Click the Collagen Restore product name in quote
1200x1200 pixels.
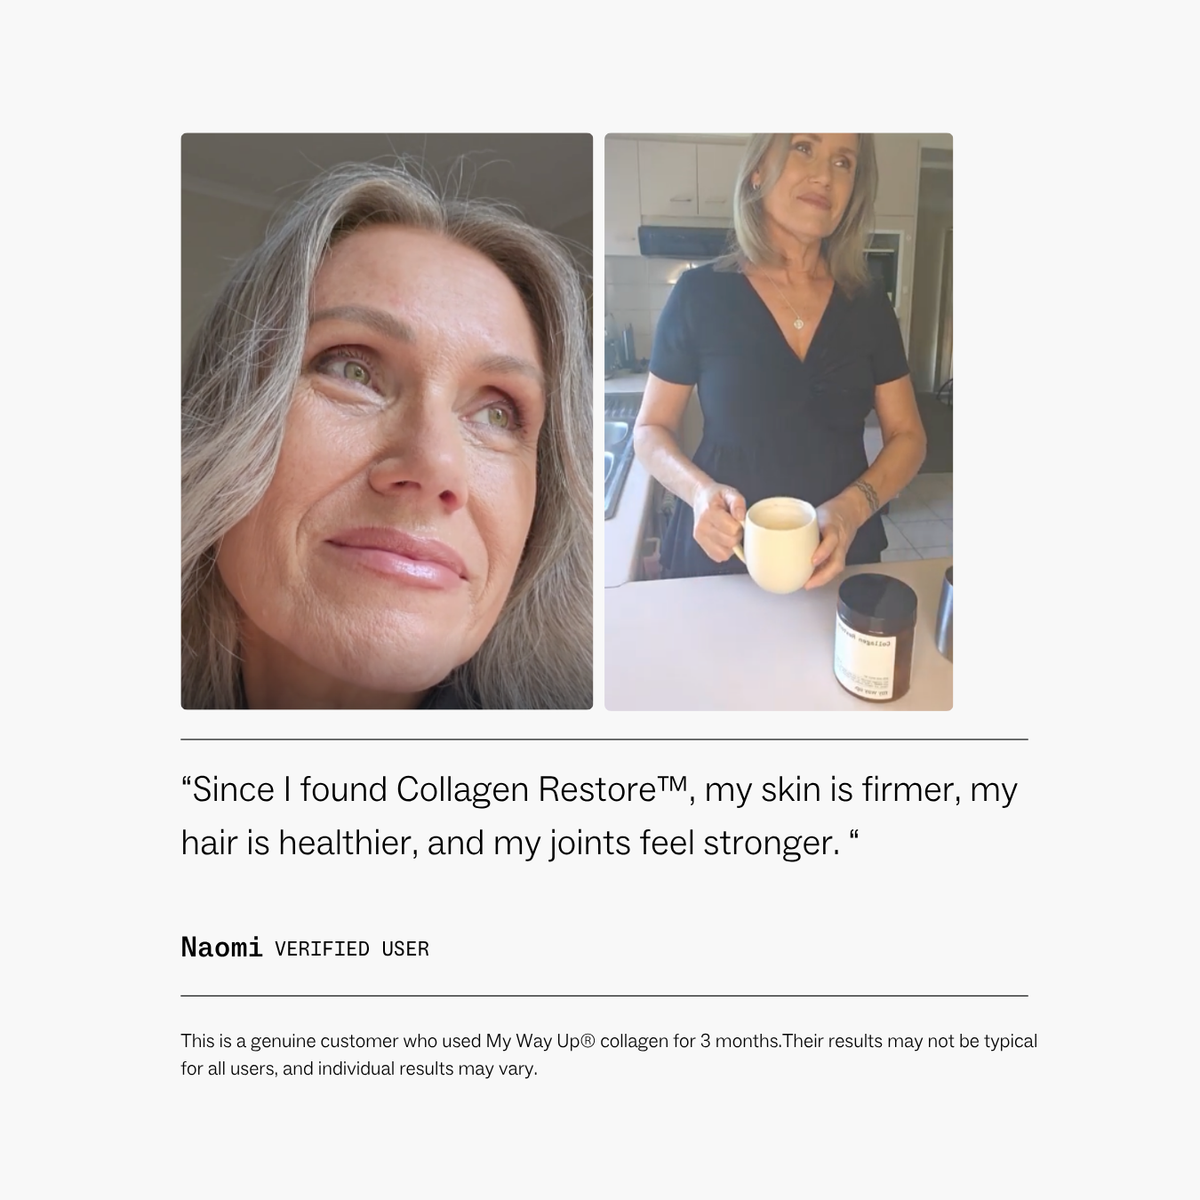(542, 790)
